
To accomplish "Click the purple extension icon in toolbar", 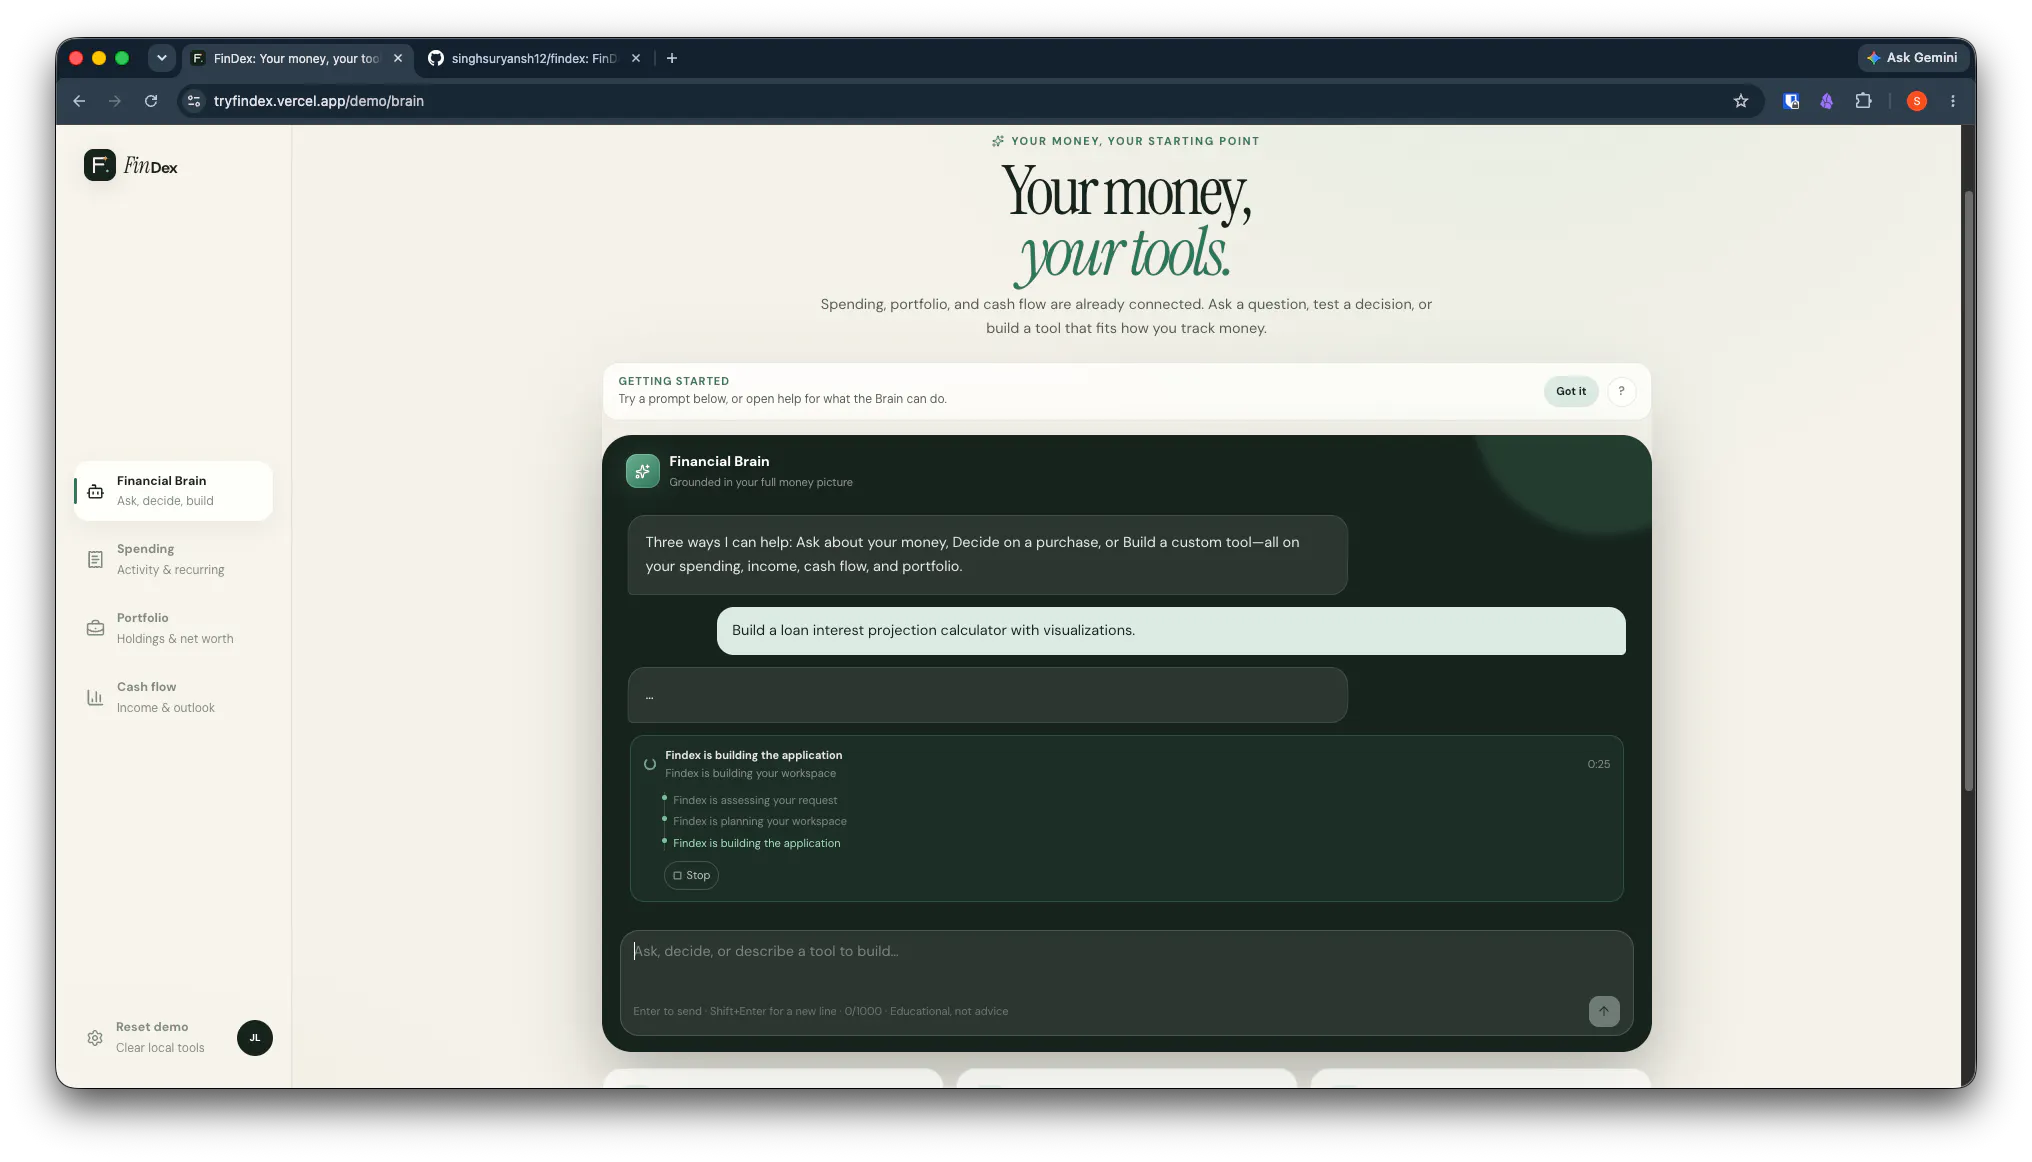I will [1827, 101].
